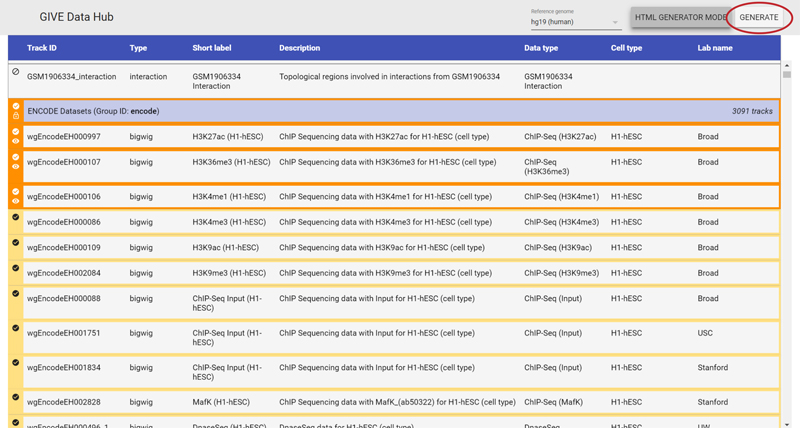Toggle the check icon for wgEncodeEH000088
This screenshot has width=800, height=428.
(x=16, y=293)
